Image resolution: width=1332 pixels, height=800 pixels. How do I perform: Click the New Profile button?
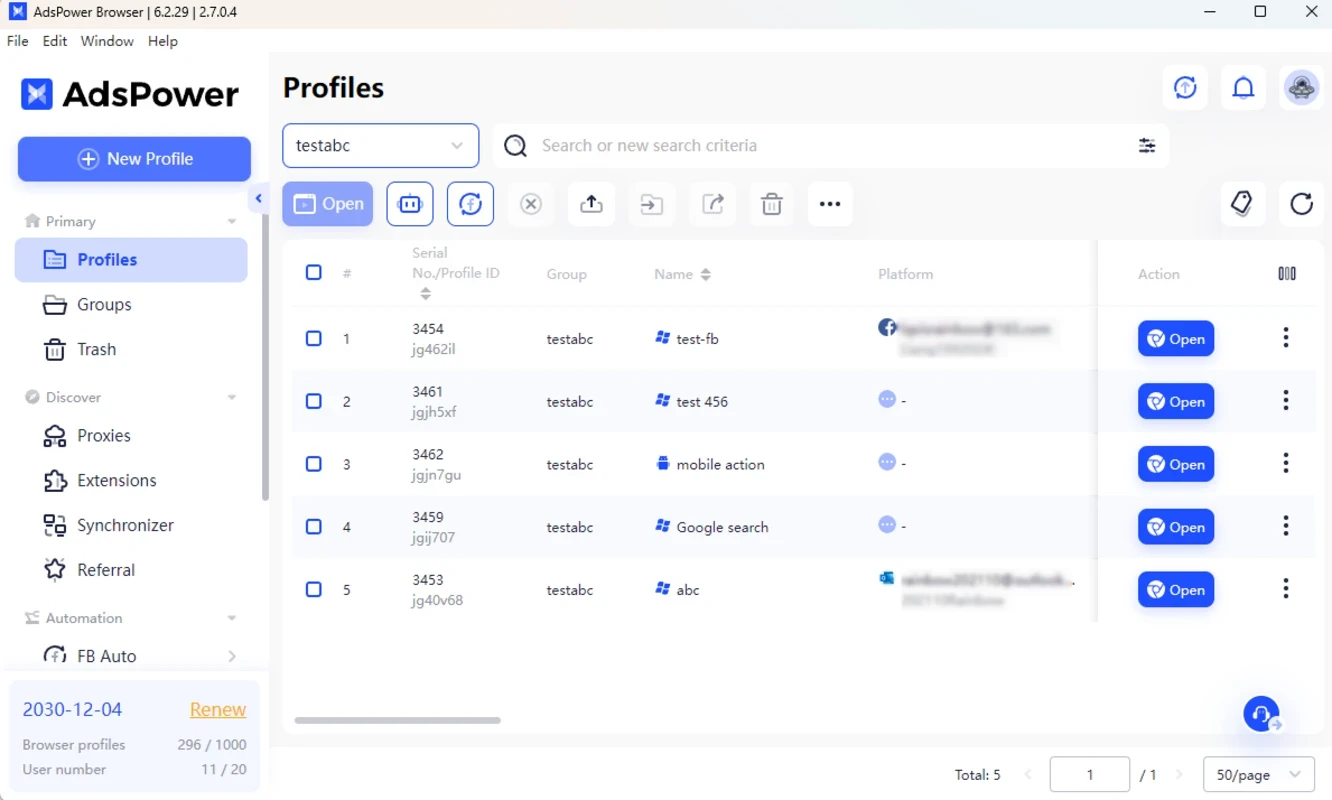[x=134, y=159]
